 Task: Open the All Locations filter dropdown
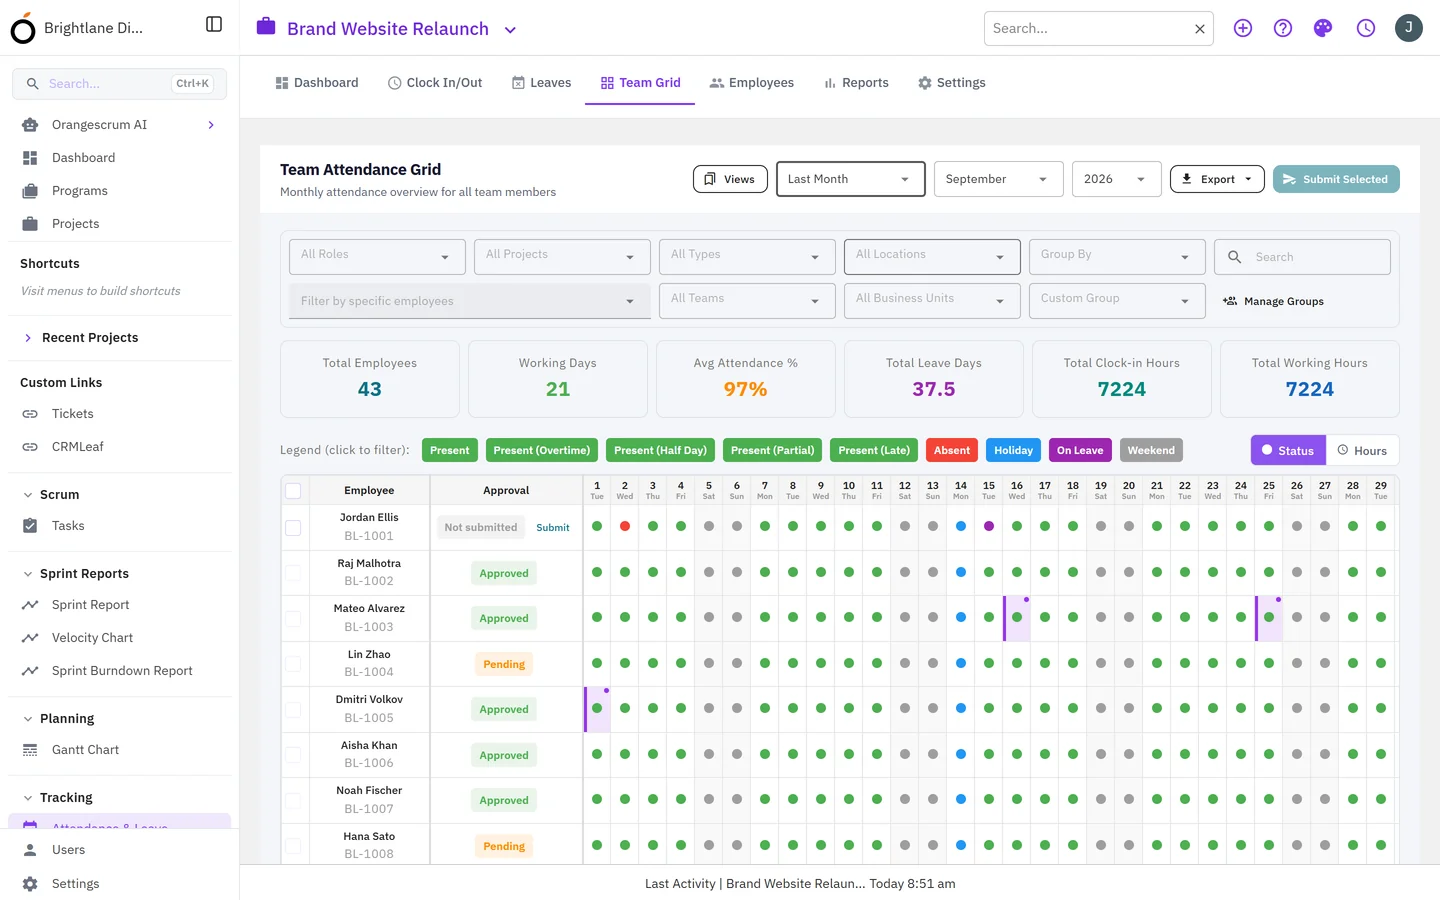click(932, 256)
